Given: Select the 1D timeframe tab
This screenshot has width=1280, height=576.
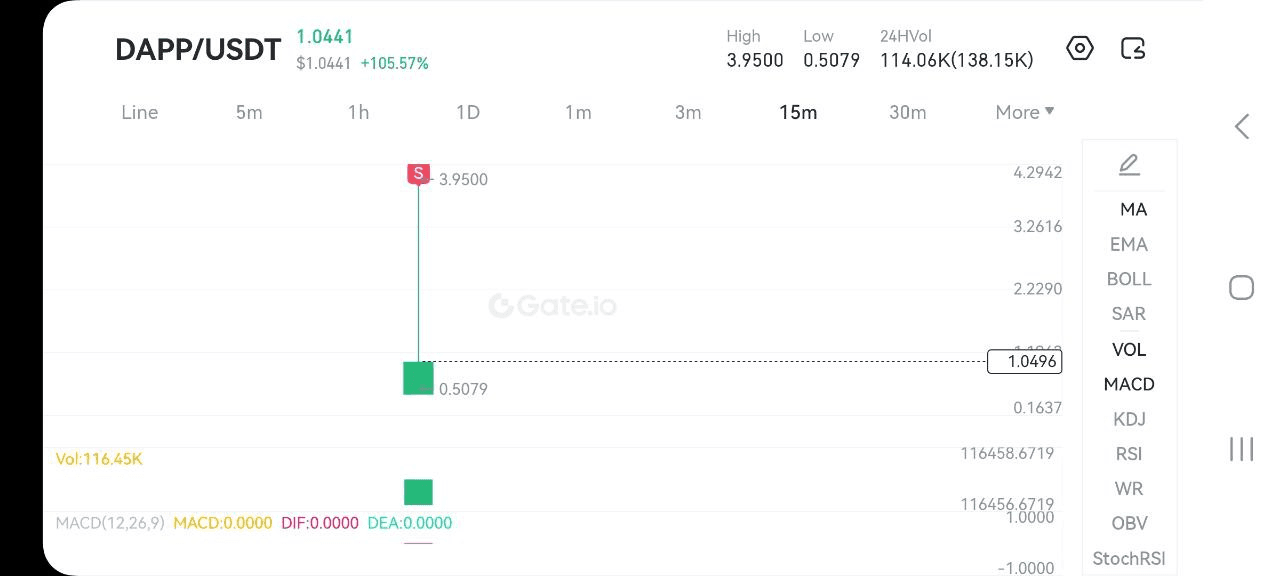Looking at the screenshot, I should 468,112.
